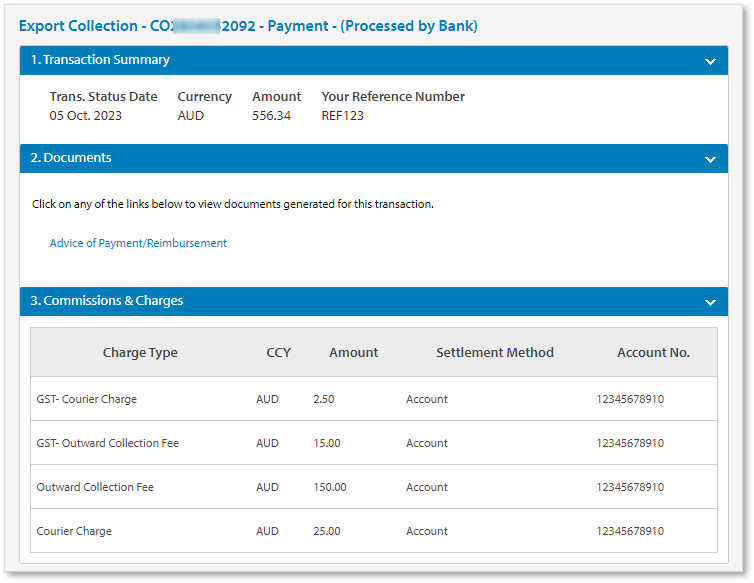Screen dimensions: 754x583
Task: Click the Your Reference Number label
Action: (x=393, y=97)
